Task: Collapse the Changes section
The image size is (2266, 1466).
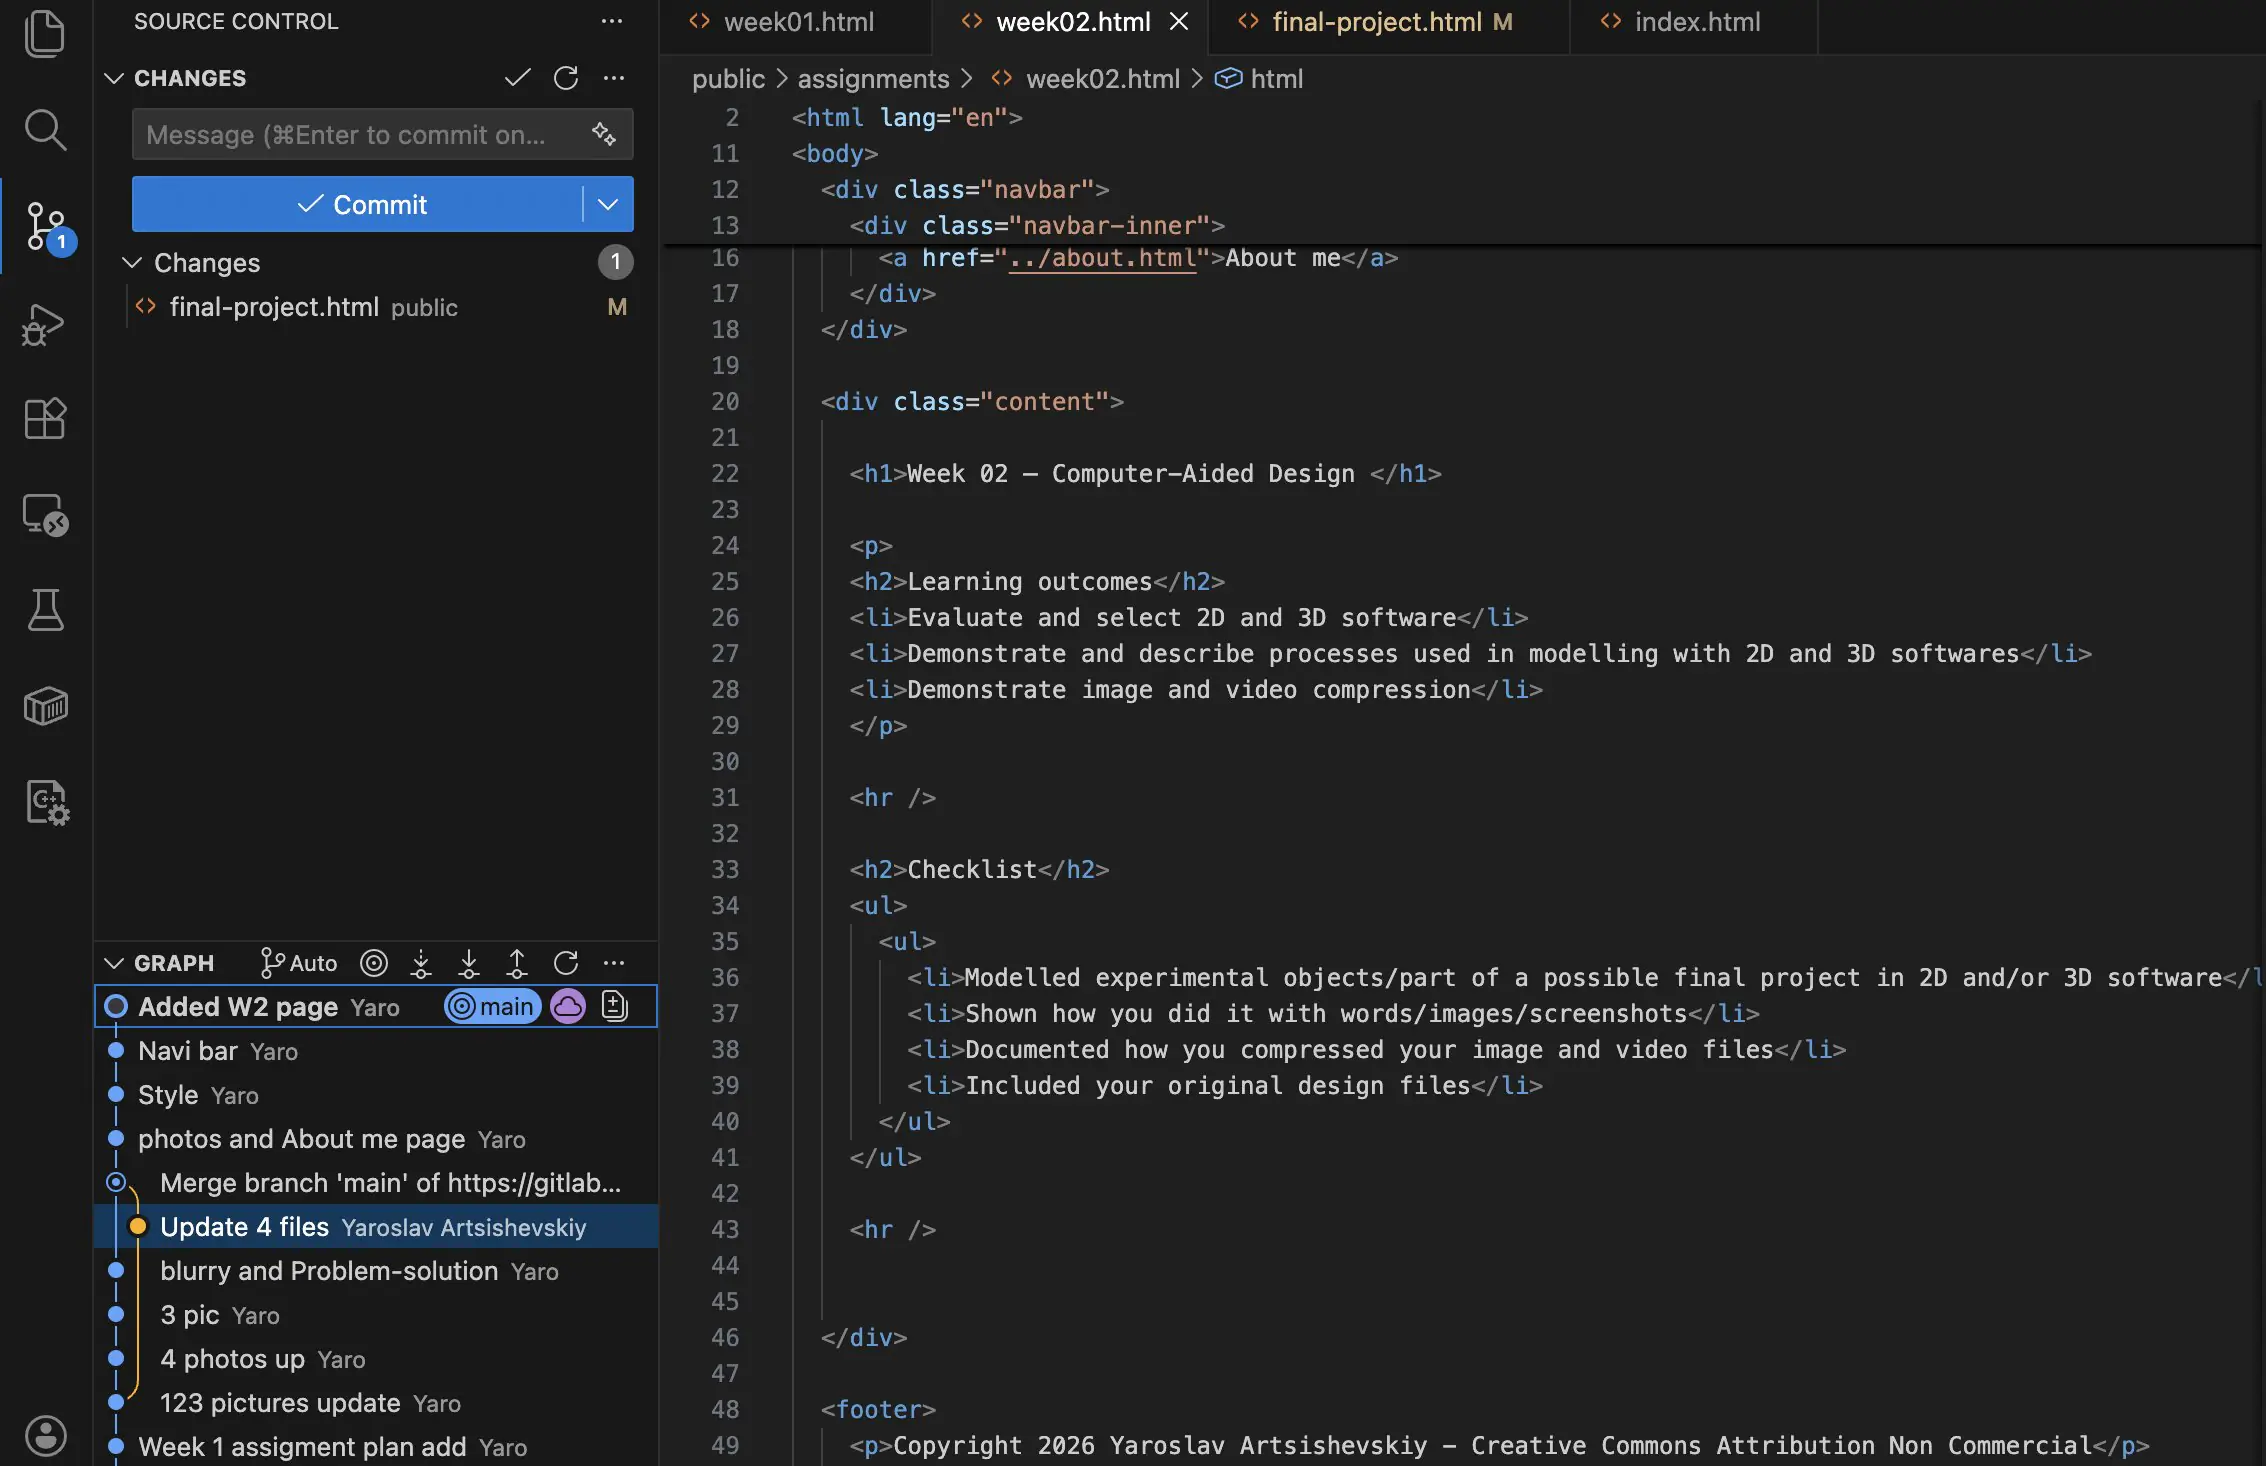Action: (113, 77)
